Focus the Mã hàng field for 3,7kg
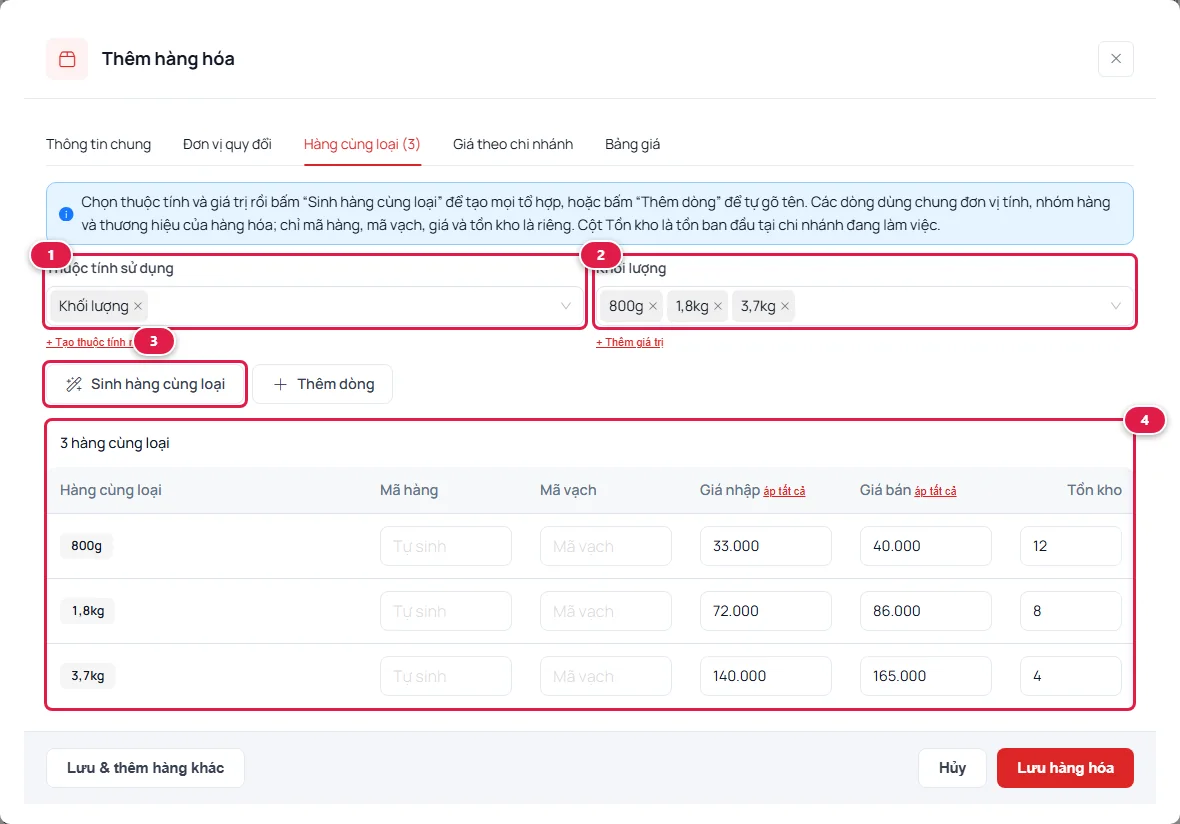Viewport: 1180px width, 824px height. pyautogui.click(x=446, y=676)
